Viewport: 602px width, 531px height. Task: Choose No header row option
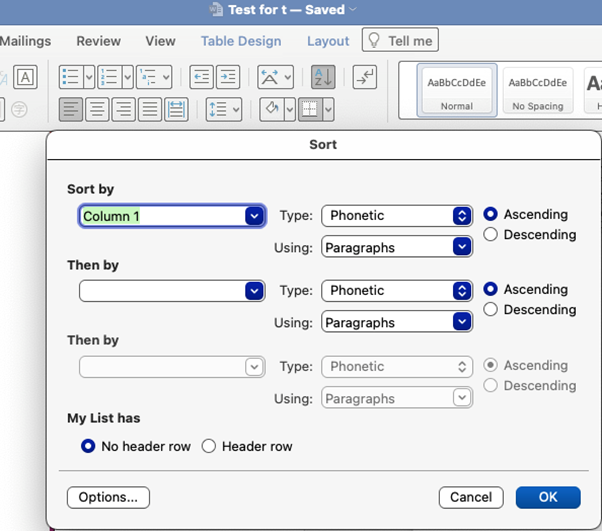[x=88, y=446]
